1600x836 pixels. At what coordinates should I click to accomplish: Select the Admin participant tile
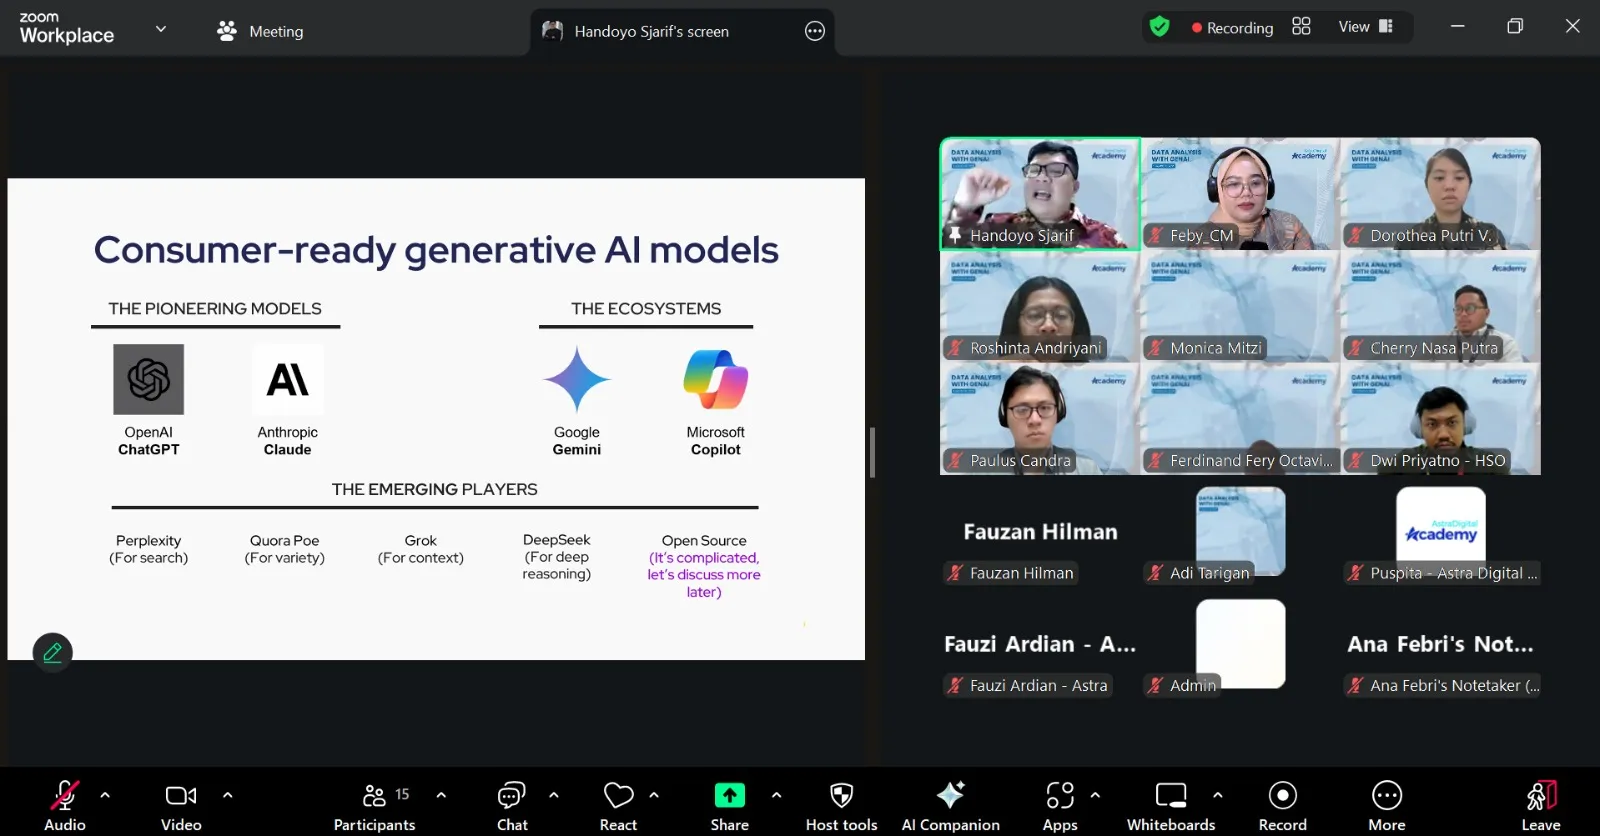pos(1240,645)
